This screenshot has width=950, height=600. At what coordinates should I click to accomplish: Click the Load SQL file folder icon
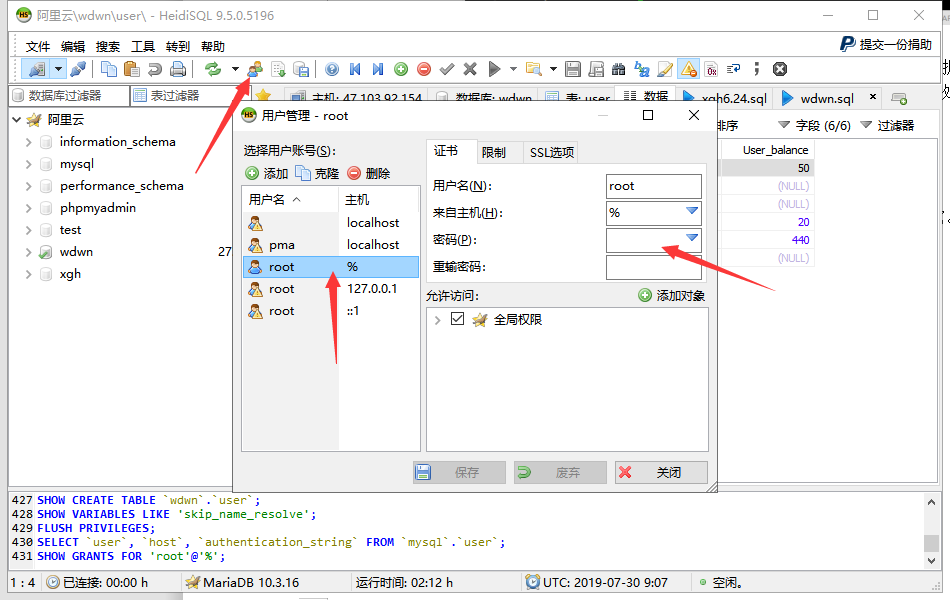(534, 69)
